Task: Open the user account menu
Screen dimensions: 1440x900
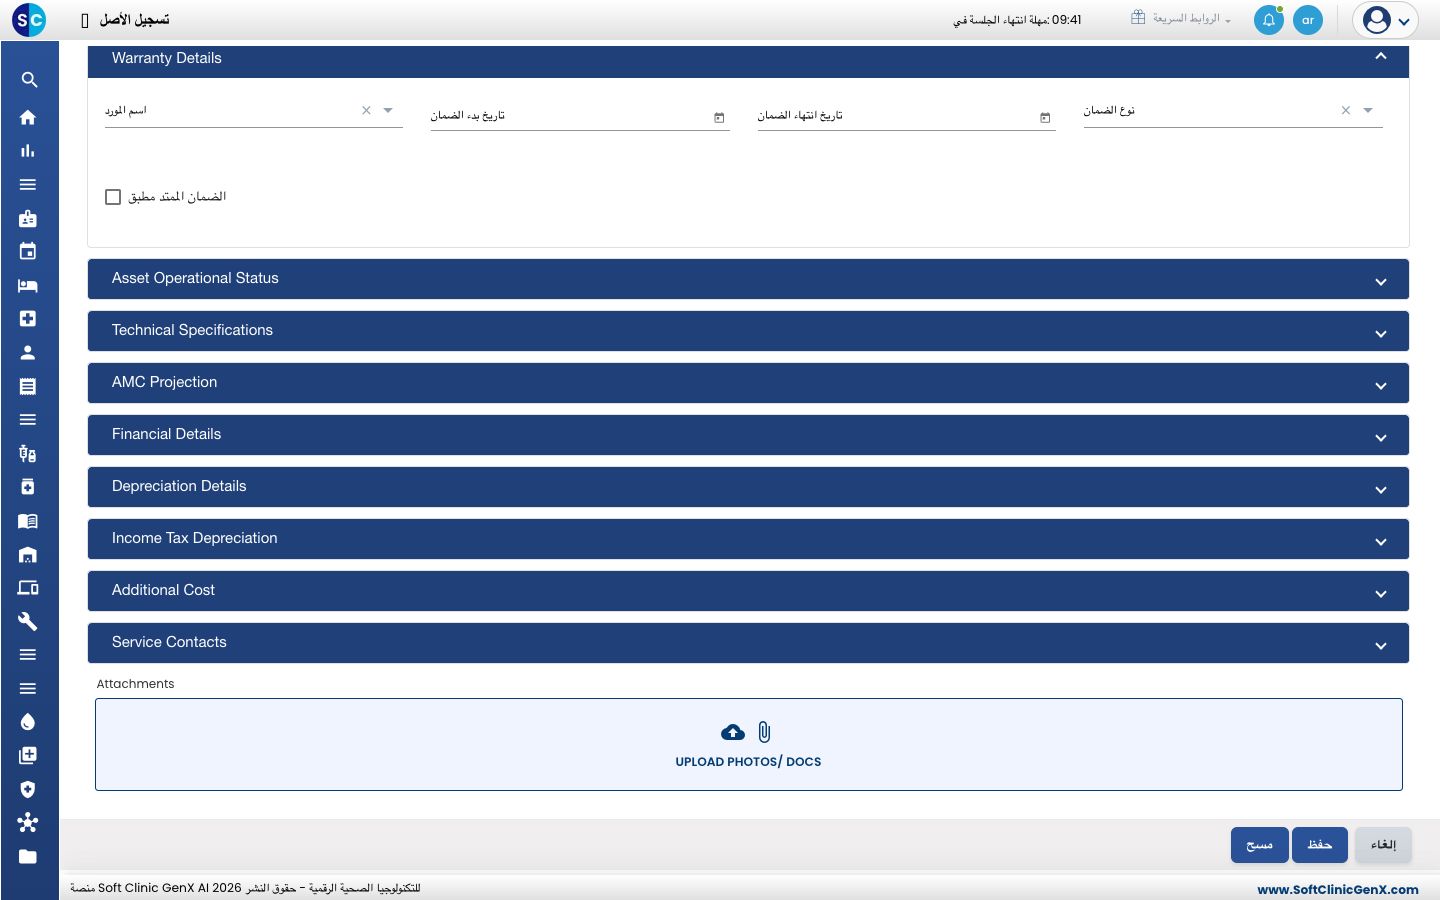Action: pos(1386,20)
